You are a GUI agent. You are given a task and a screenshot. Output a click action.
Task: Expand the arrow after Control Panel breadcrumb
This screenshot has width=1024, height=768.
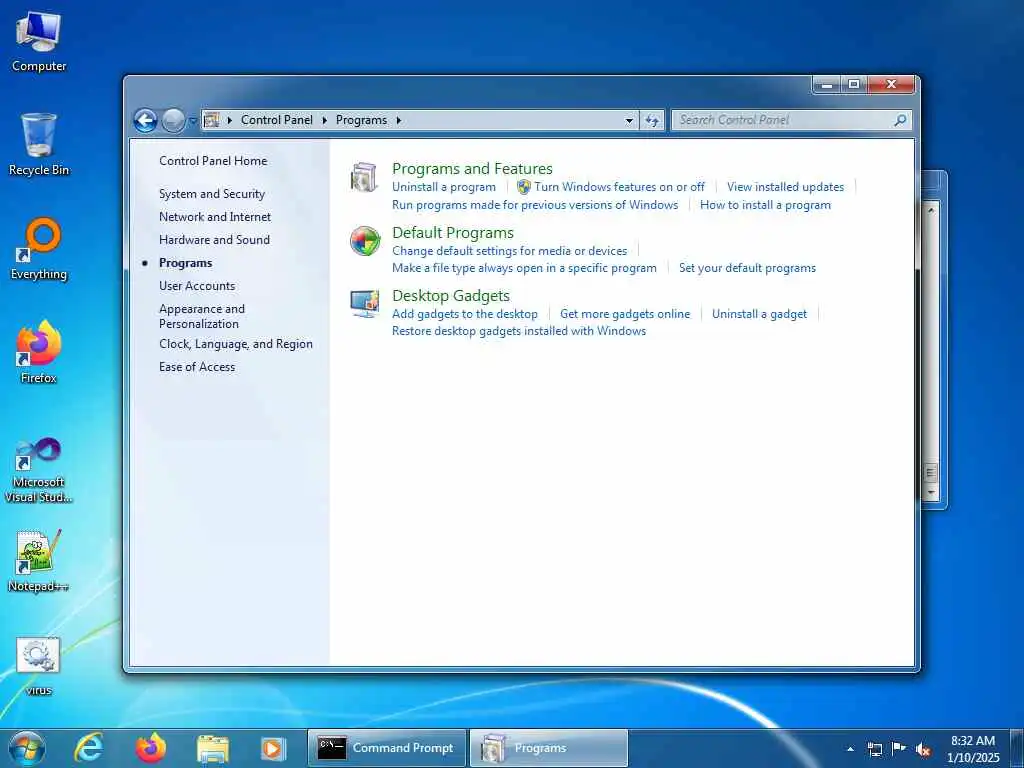325,120
